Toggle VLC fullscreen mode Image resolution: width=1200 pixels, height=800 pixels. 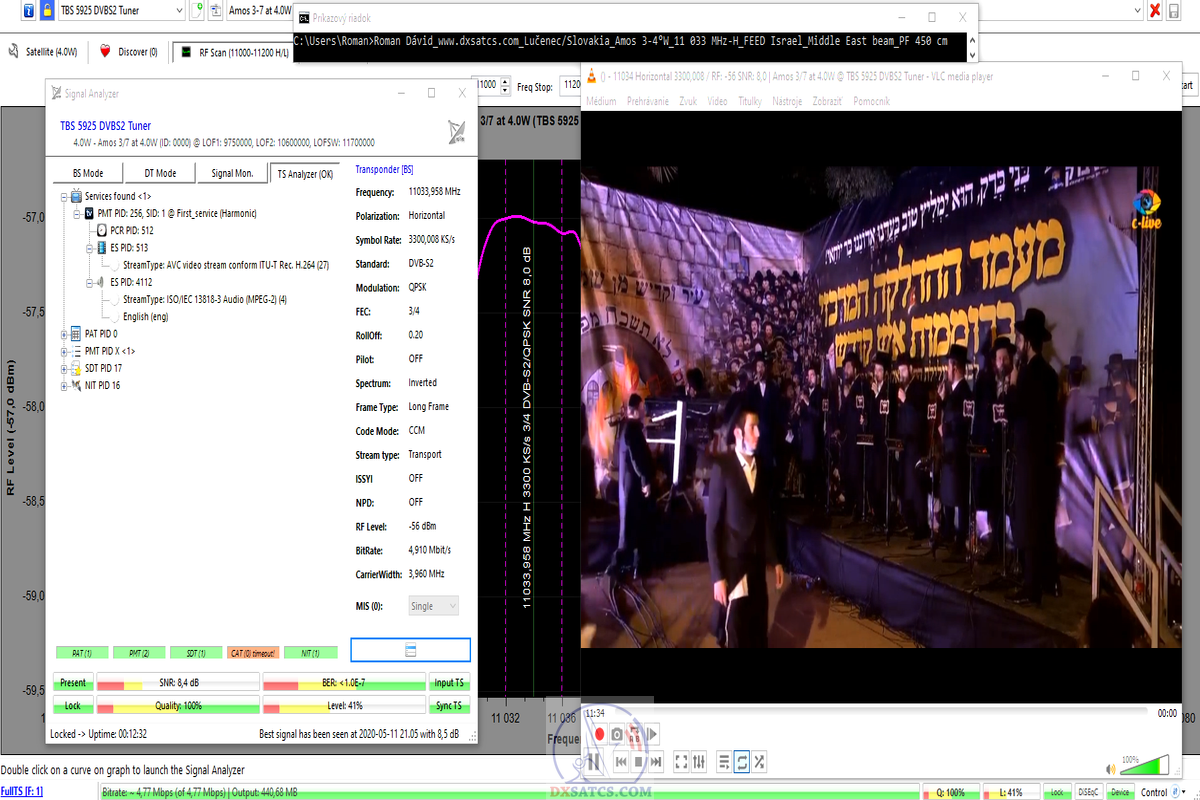[x=681, y=762]
